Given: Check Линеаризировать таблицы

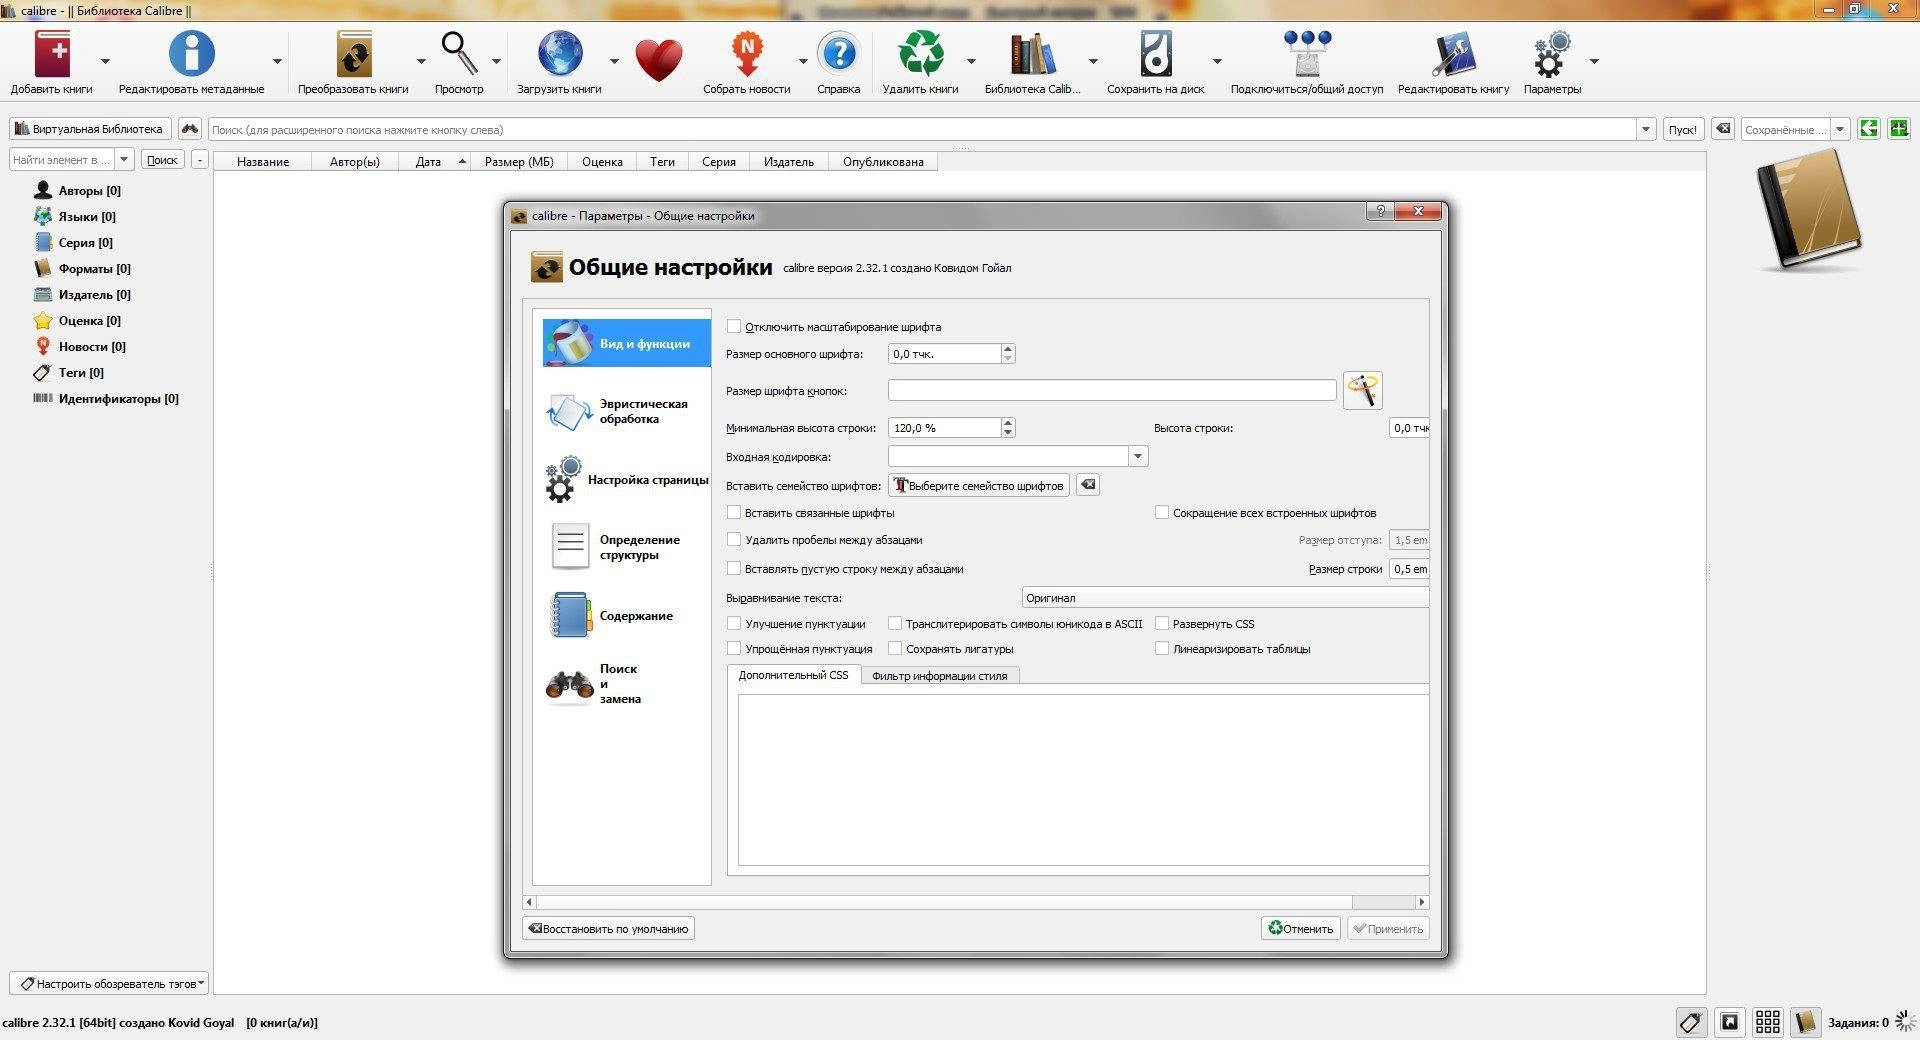Looking at the screenshot, I should pyautogui.click(x=1162, y=649).
